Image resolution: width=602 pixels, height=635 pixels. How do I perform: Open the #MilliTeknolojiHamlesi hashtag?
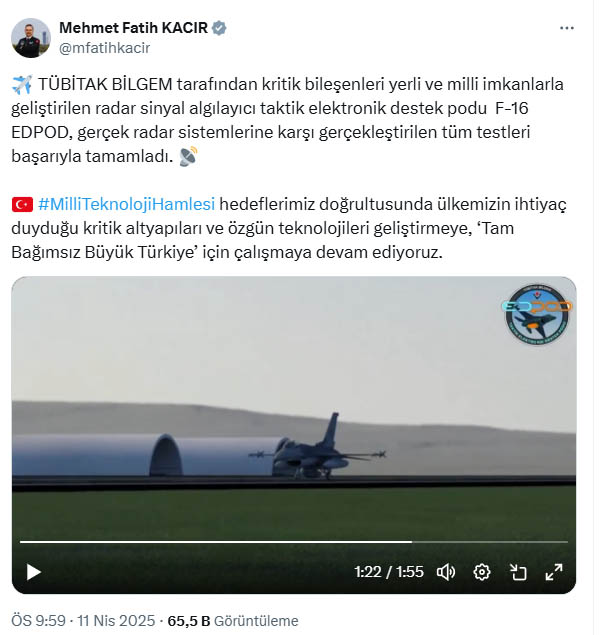click(x=126, y=204)
